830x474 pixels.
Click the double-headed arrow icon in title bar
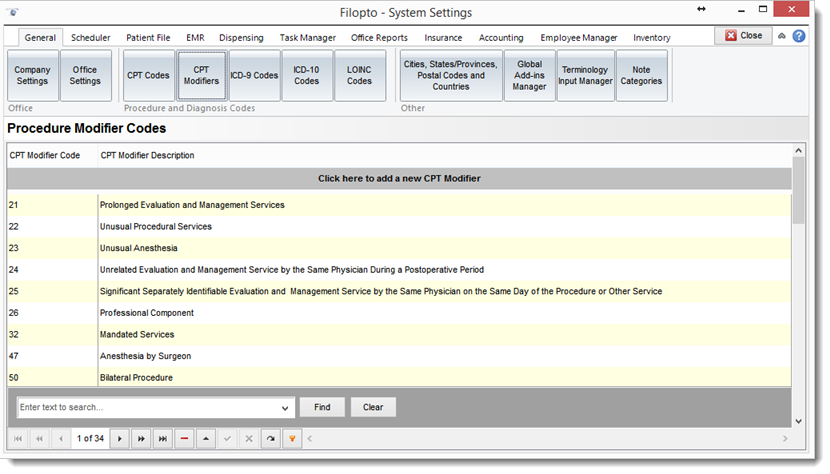pos(701,9)
